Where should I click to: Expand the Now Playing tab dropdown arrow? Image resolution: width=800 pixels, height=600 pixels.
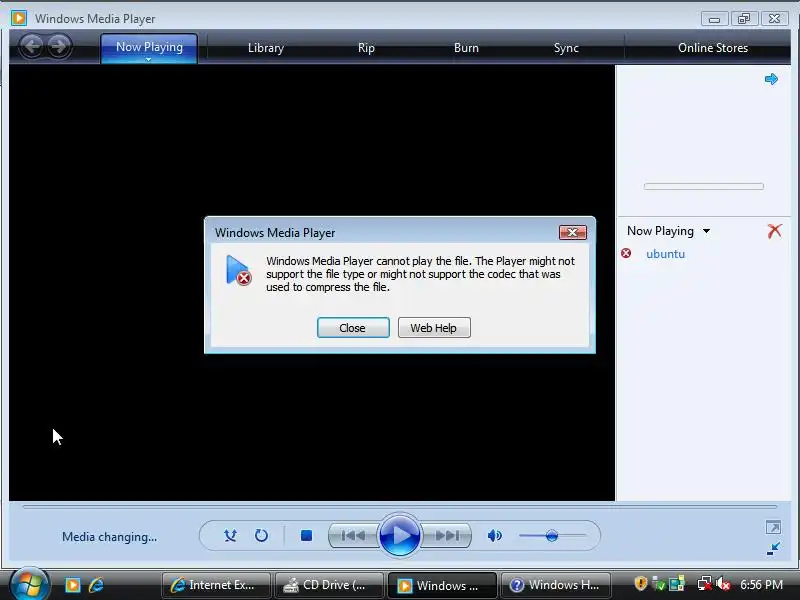[x=148, y=59]
